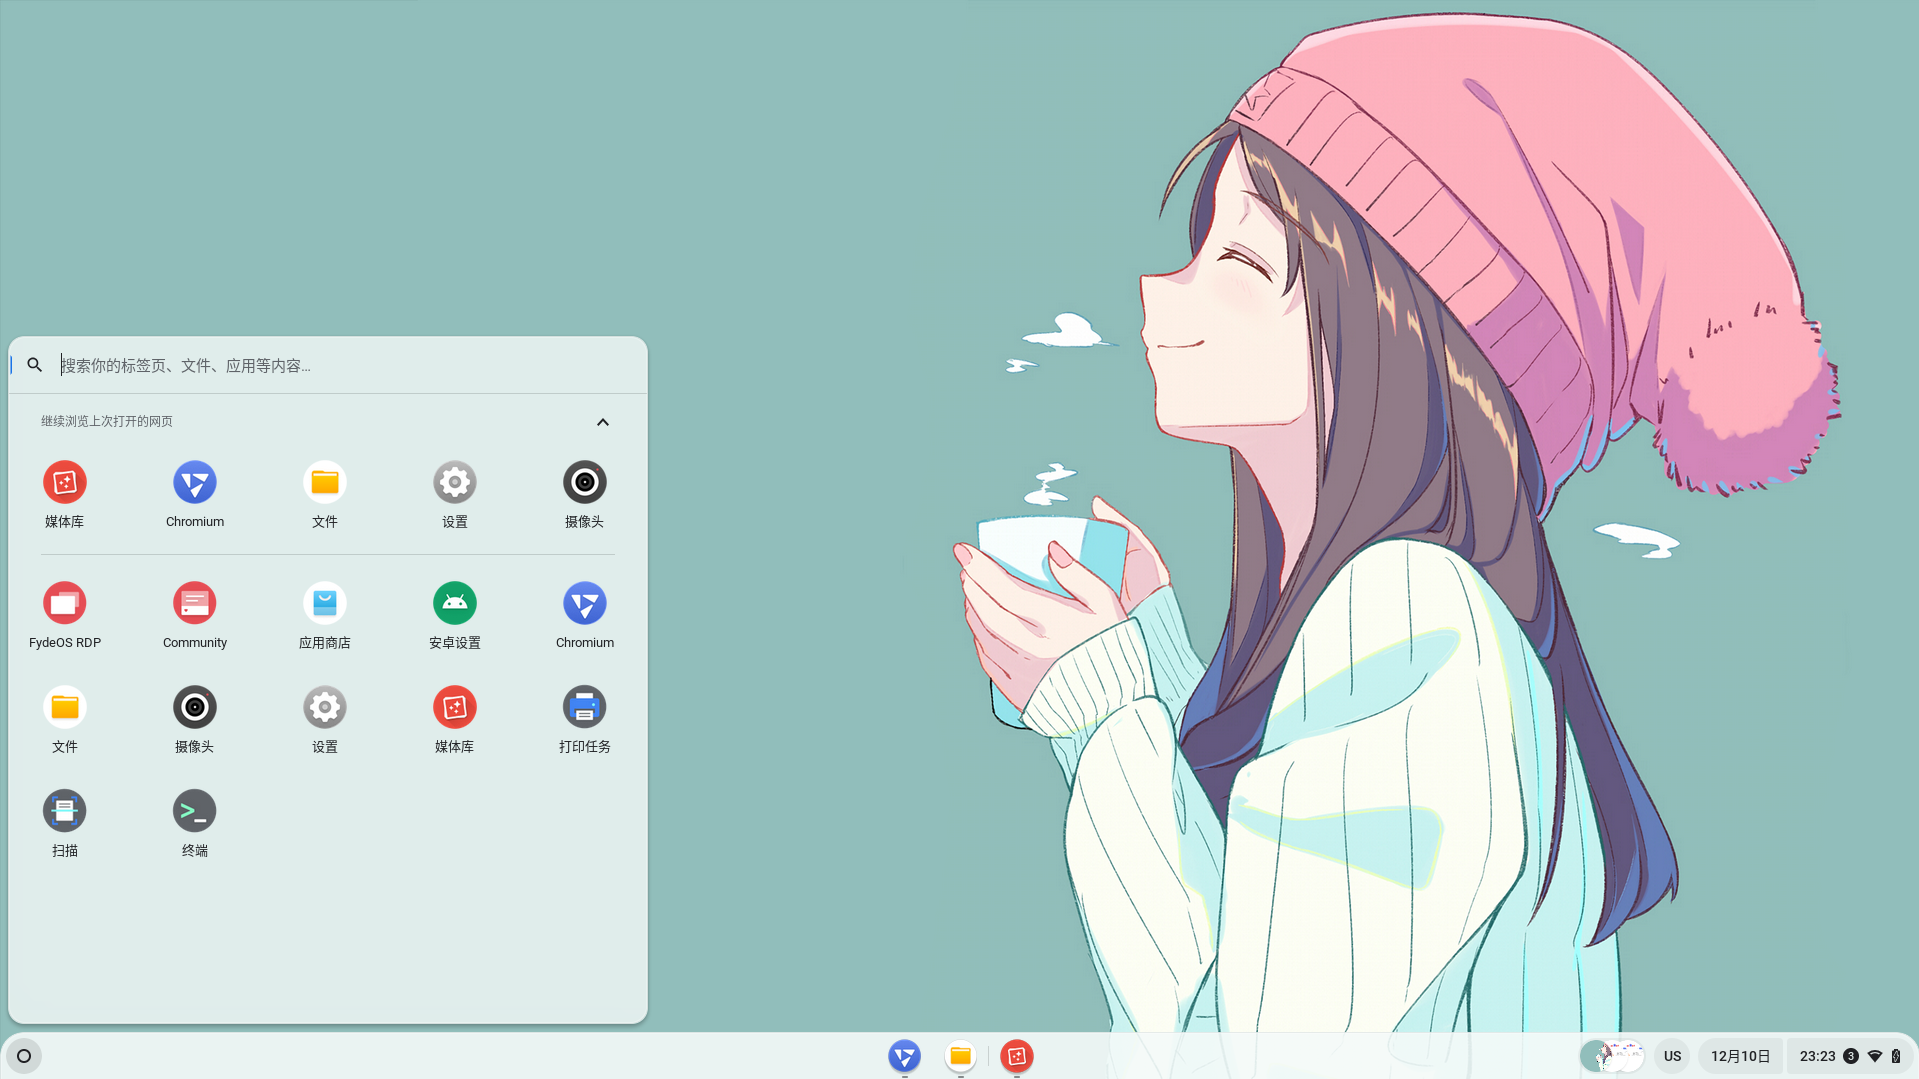1919x1079 pixels.
Task: Click the launcher circle button on shelf
Action: pos(24,1056)
